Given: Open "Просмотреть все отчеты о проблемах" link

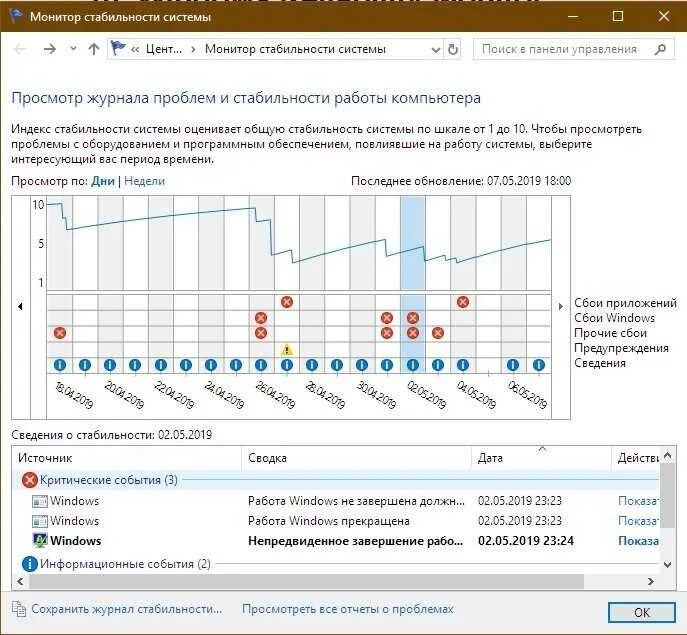Looking at the screenshot, I should (348, 609).
